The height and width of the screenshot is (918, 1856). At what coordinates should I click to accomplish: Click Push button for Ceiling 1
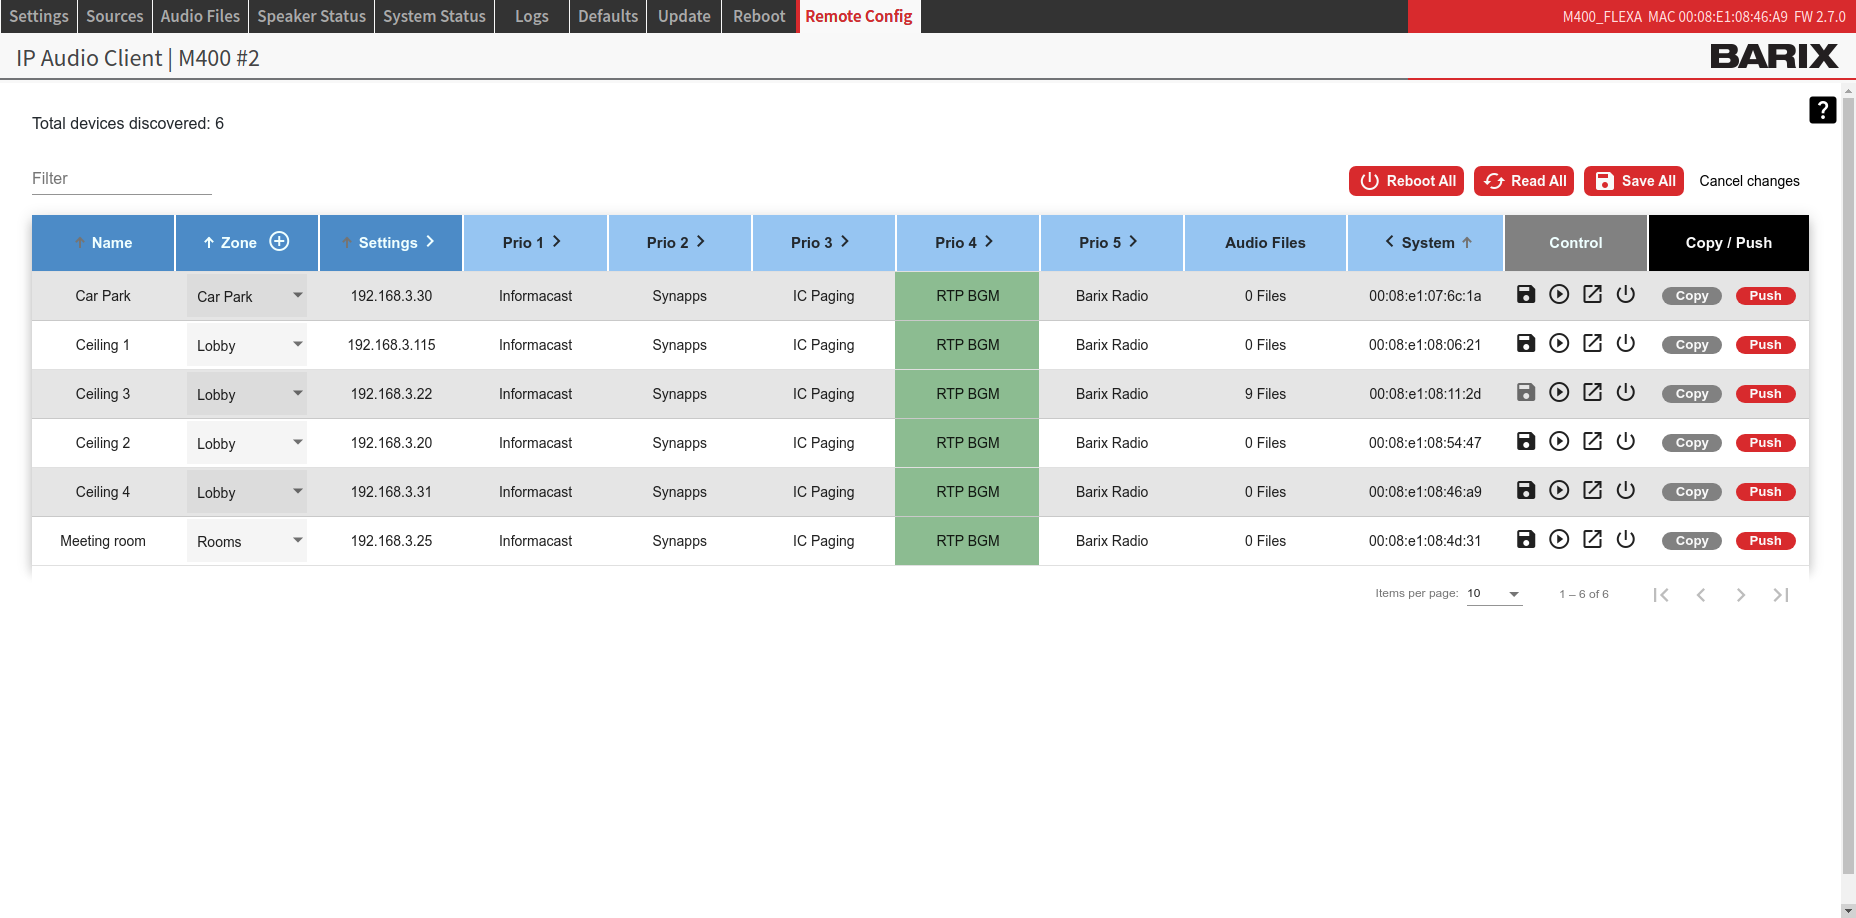pos(1765,345)
